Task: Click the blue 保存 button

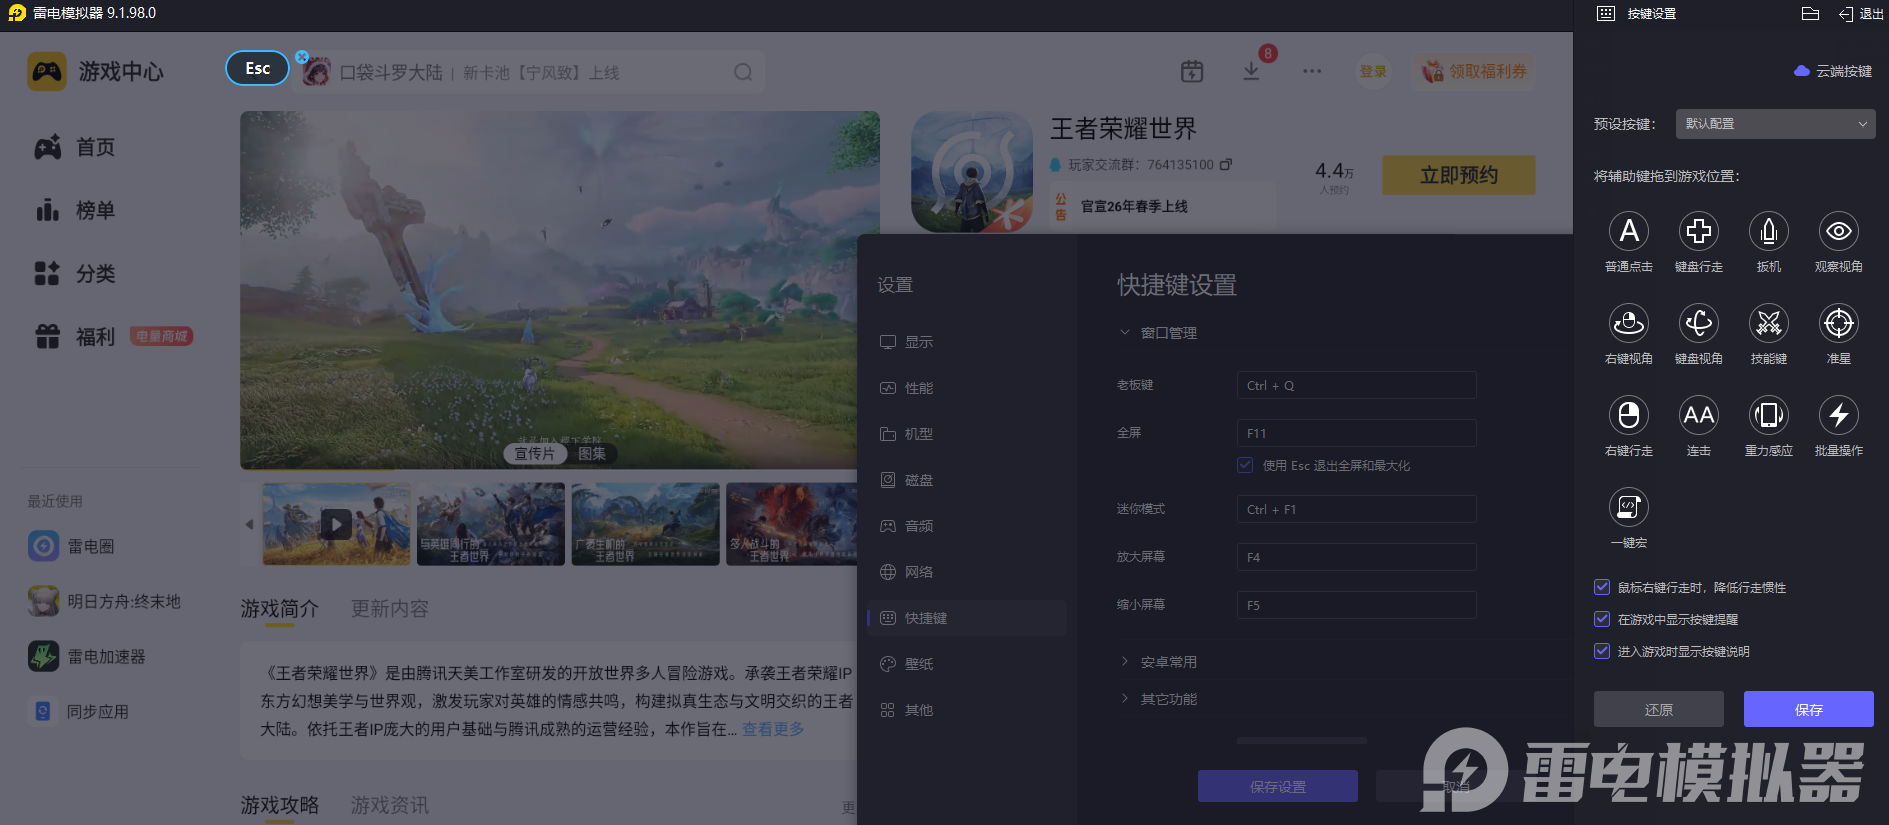Action: (x=1808, y=709)
